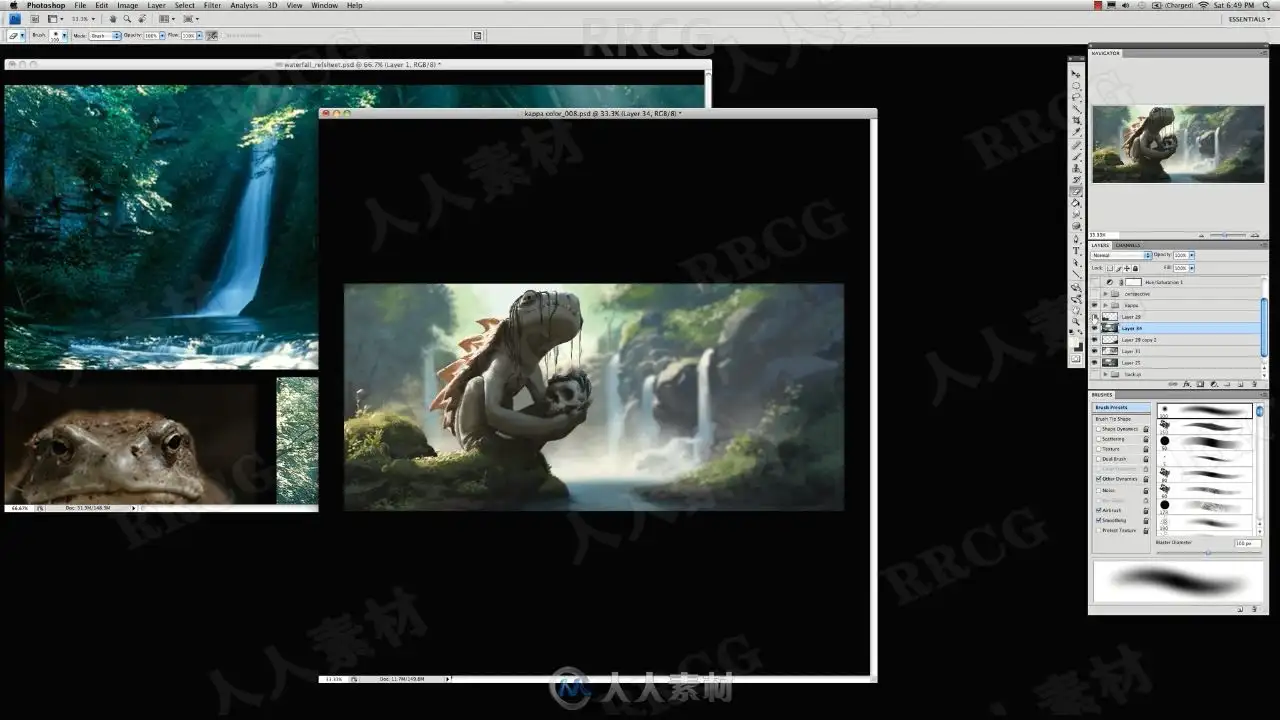This screenshot has height=720, width=1280.
Task: Select the Zoom tool in the toolbox
Action: (1076, 321)
